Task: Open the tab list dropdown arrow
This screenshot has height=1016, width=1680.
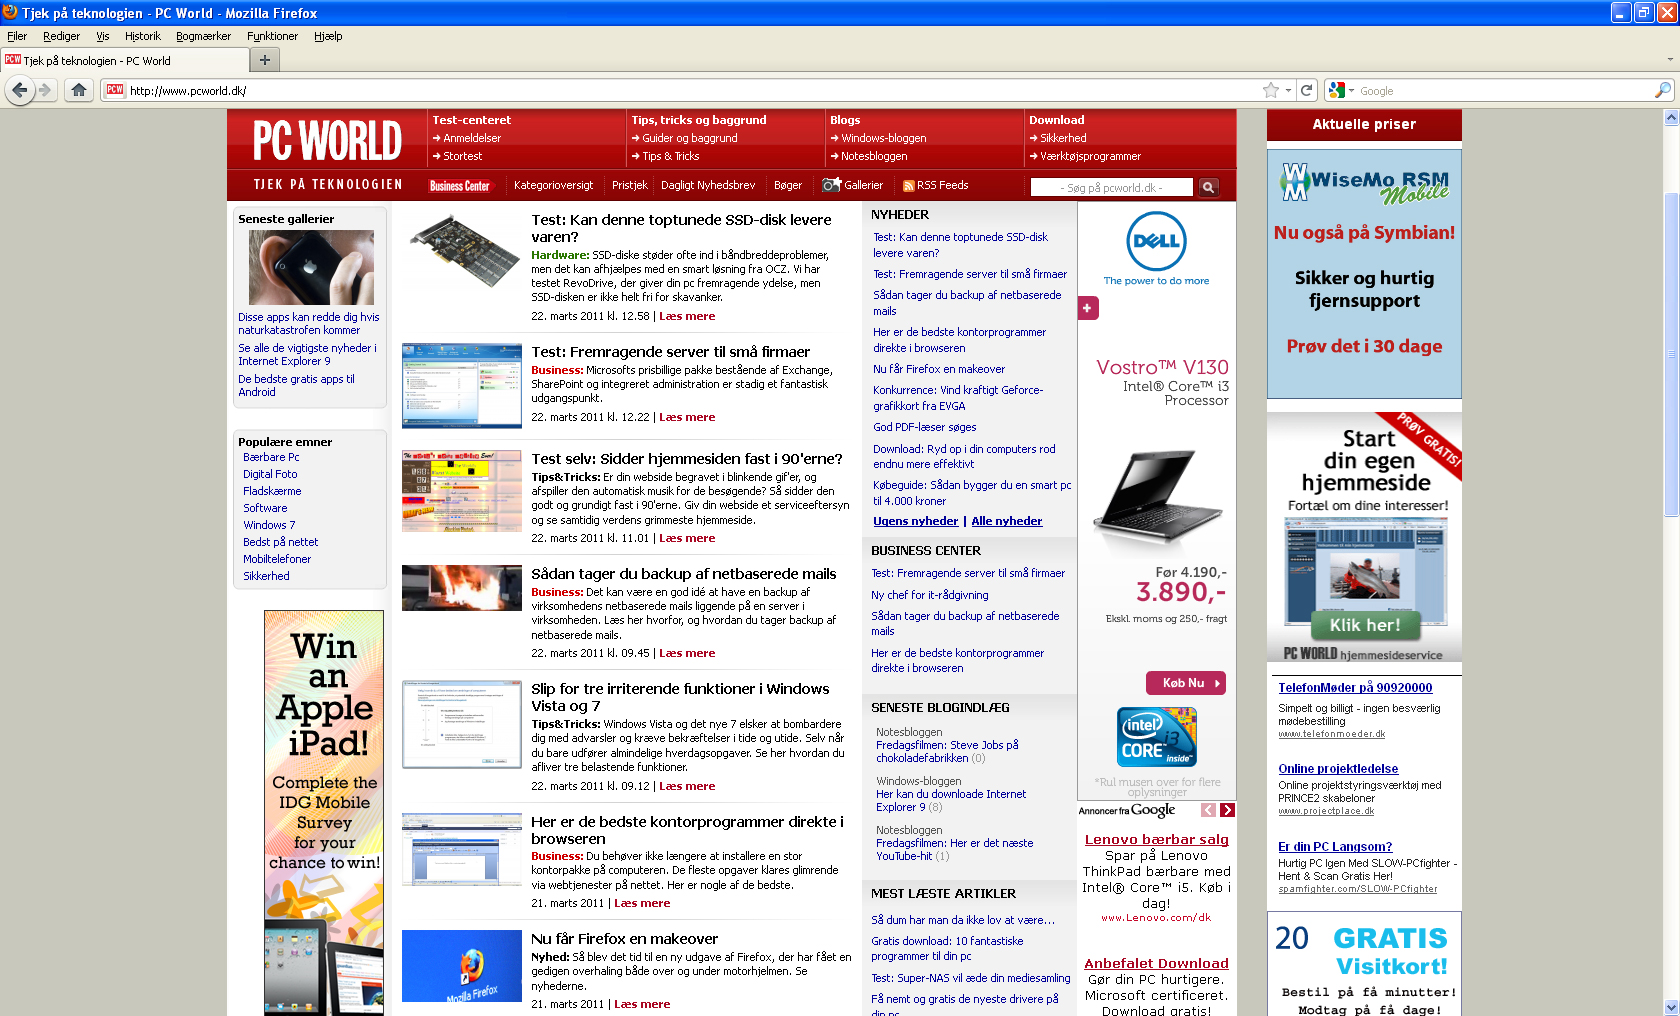Action: (x=1669, y=60)
